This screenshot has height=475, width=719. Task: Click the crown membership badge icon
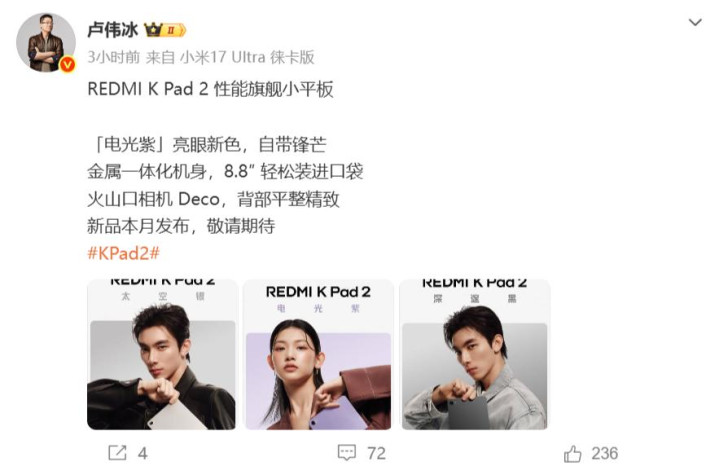[x=153, y=30]
